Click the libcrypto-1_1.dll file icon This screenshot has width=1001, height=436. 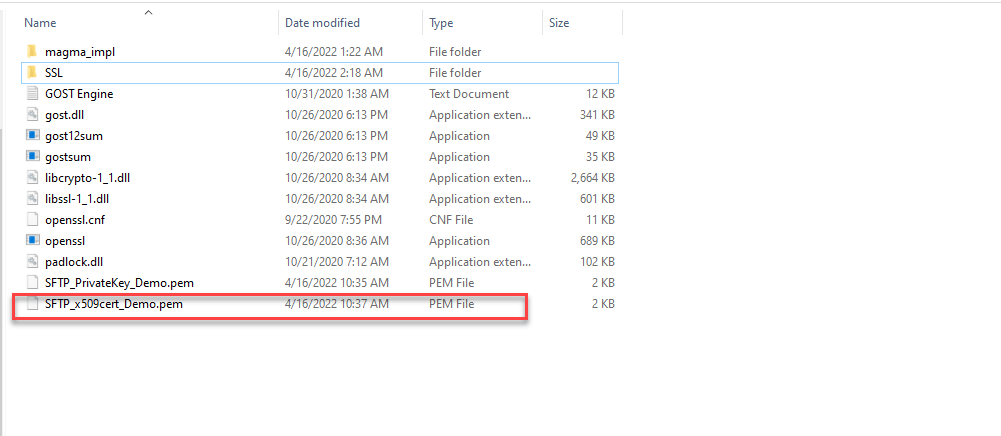point(32,177)
